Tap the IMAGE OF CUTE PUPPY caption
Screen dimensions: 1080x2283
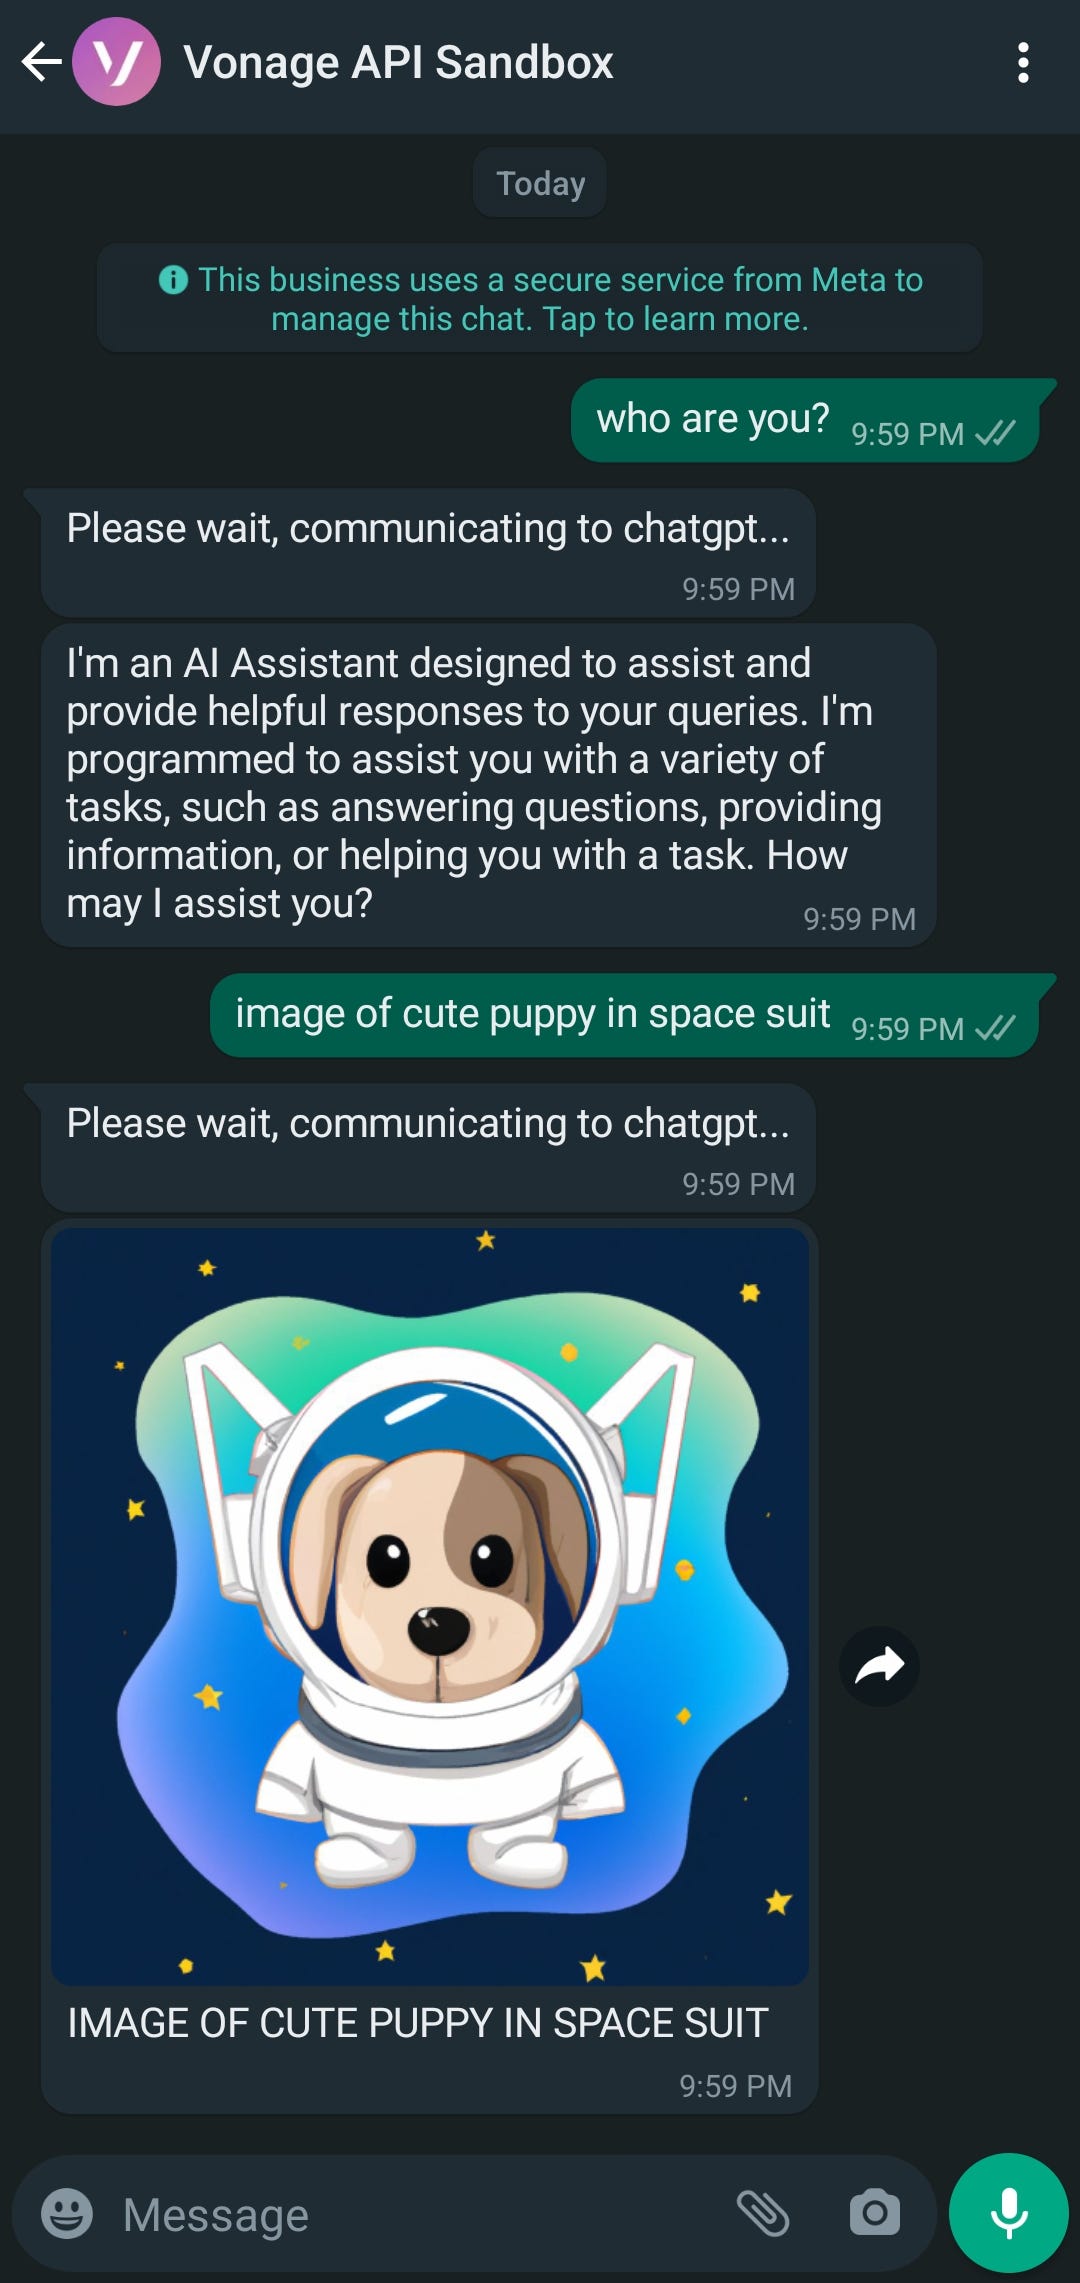tap(418, 2022)
